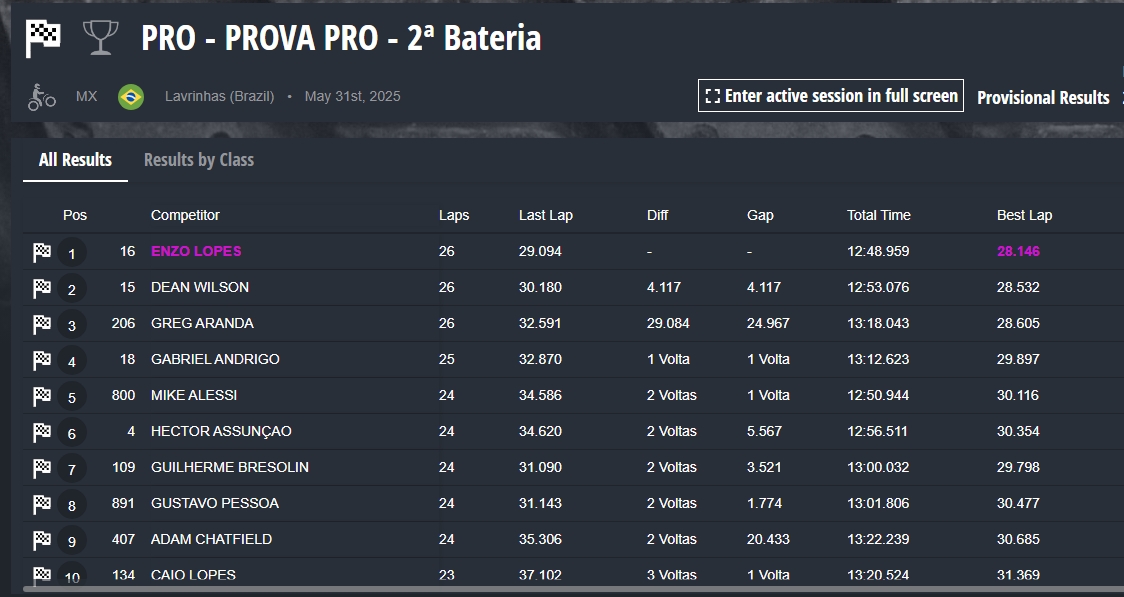Sort by the Total Time column header
This screenshot has height=597, width=1124.
coord(879,215)
